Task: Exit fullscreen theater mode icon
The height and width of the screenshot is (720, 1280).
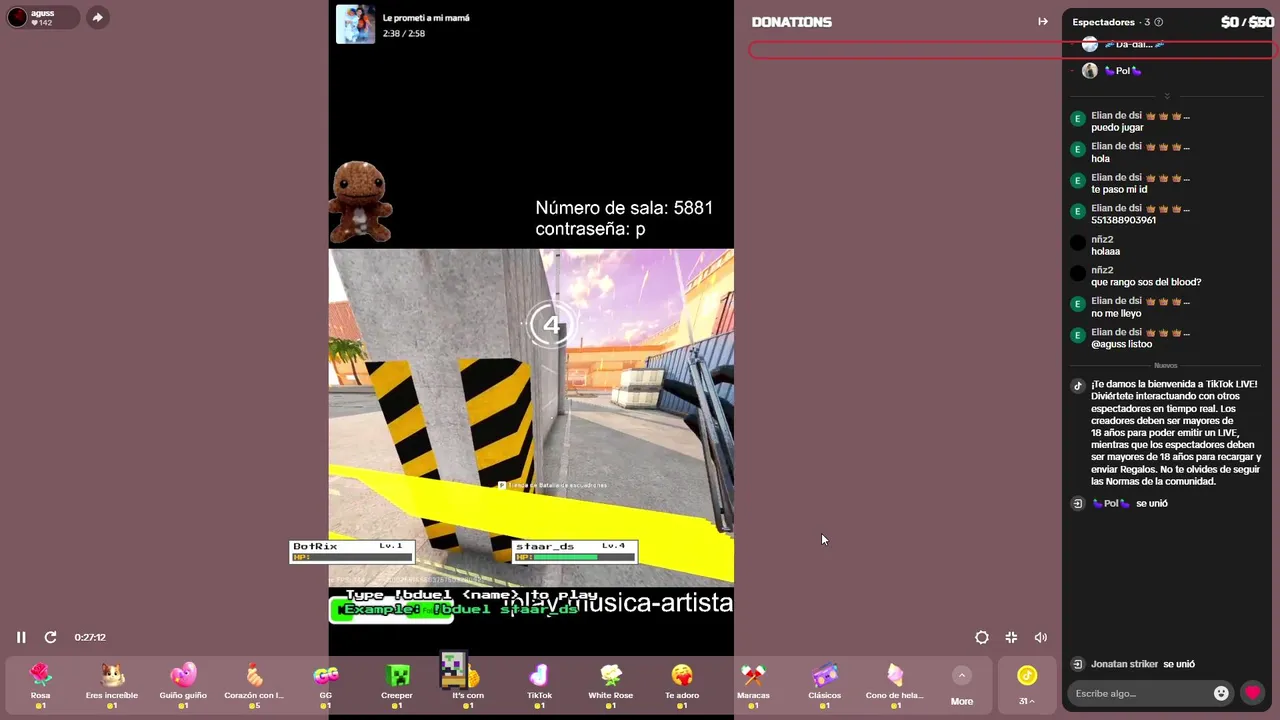Action: tap(1011, 637)
